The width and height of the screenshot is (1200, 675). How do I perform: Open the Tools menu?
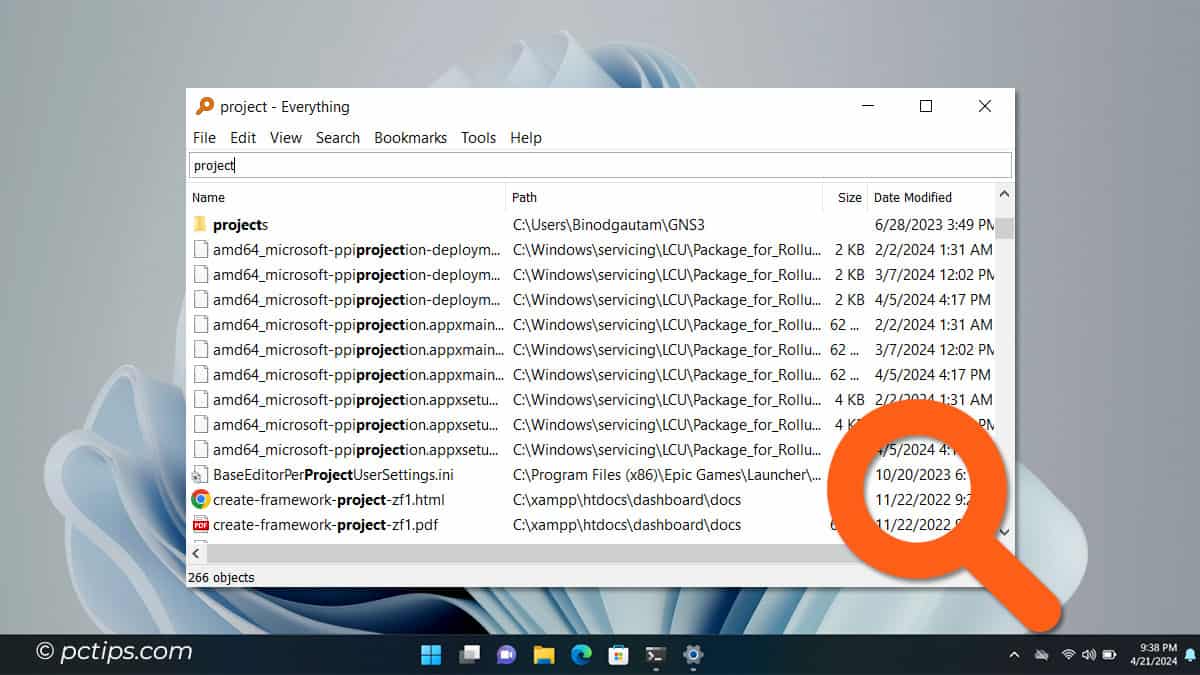478,137
